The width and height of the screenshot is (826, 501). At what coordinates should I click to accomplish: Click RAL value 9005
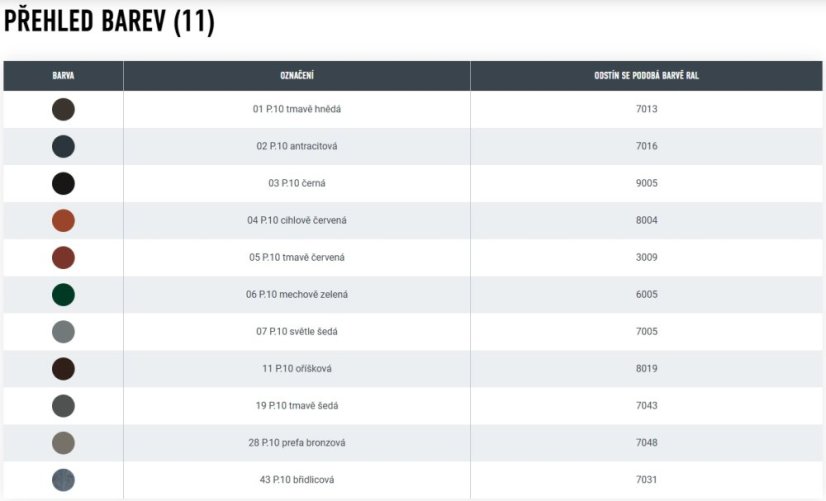(x=646, y=183)
